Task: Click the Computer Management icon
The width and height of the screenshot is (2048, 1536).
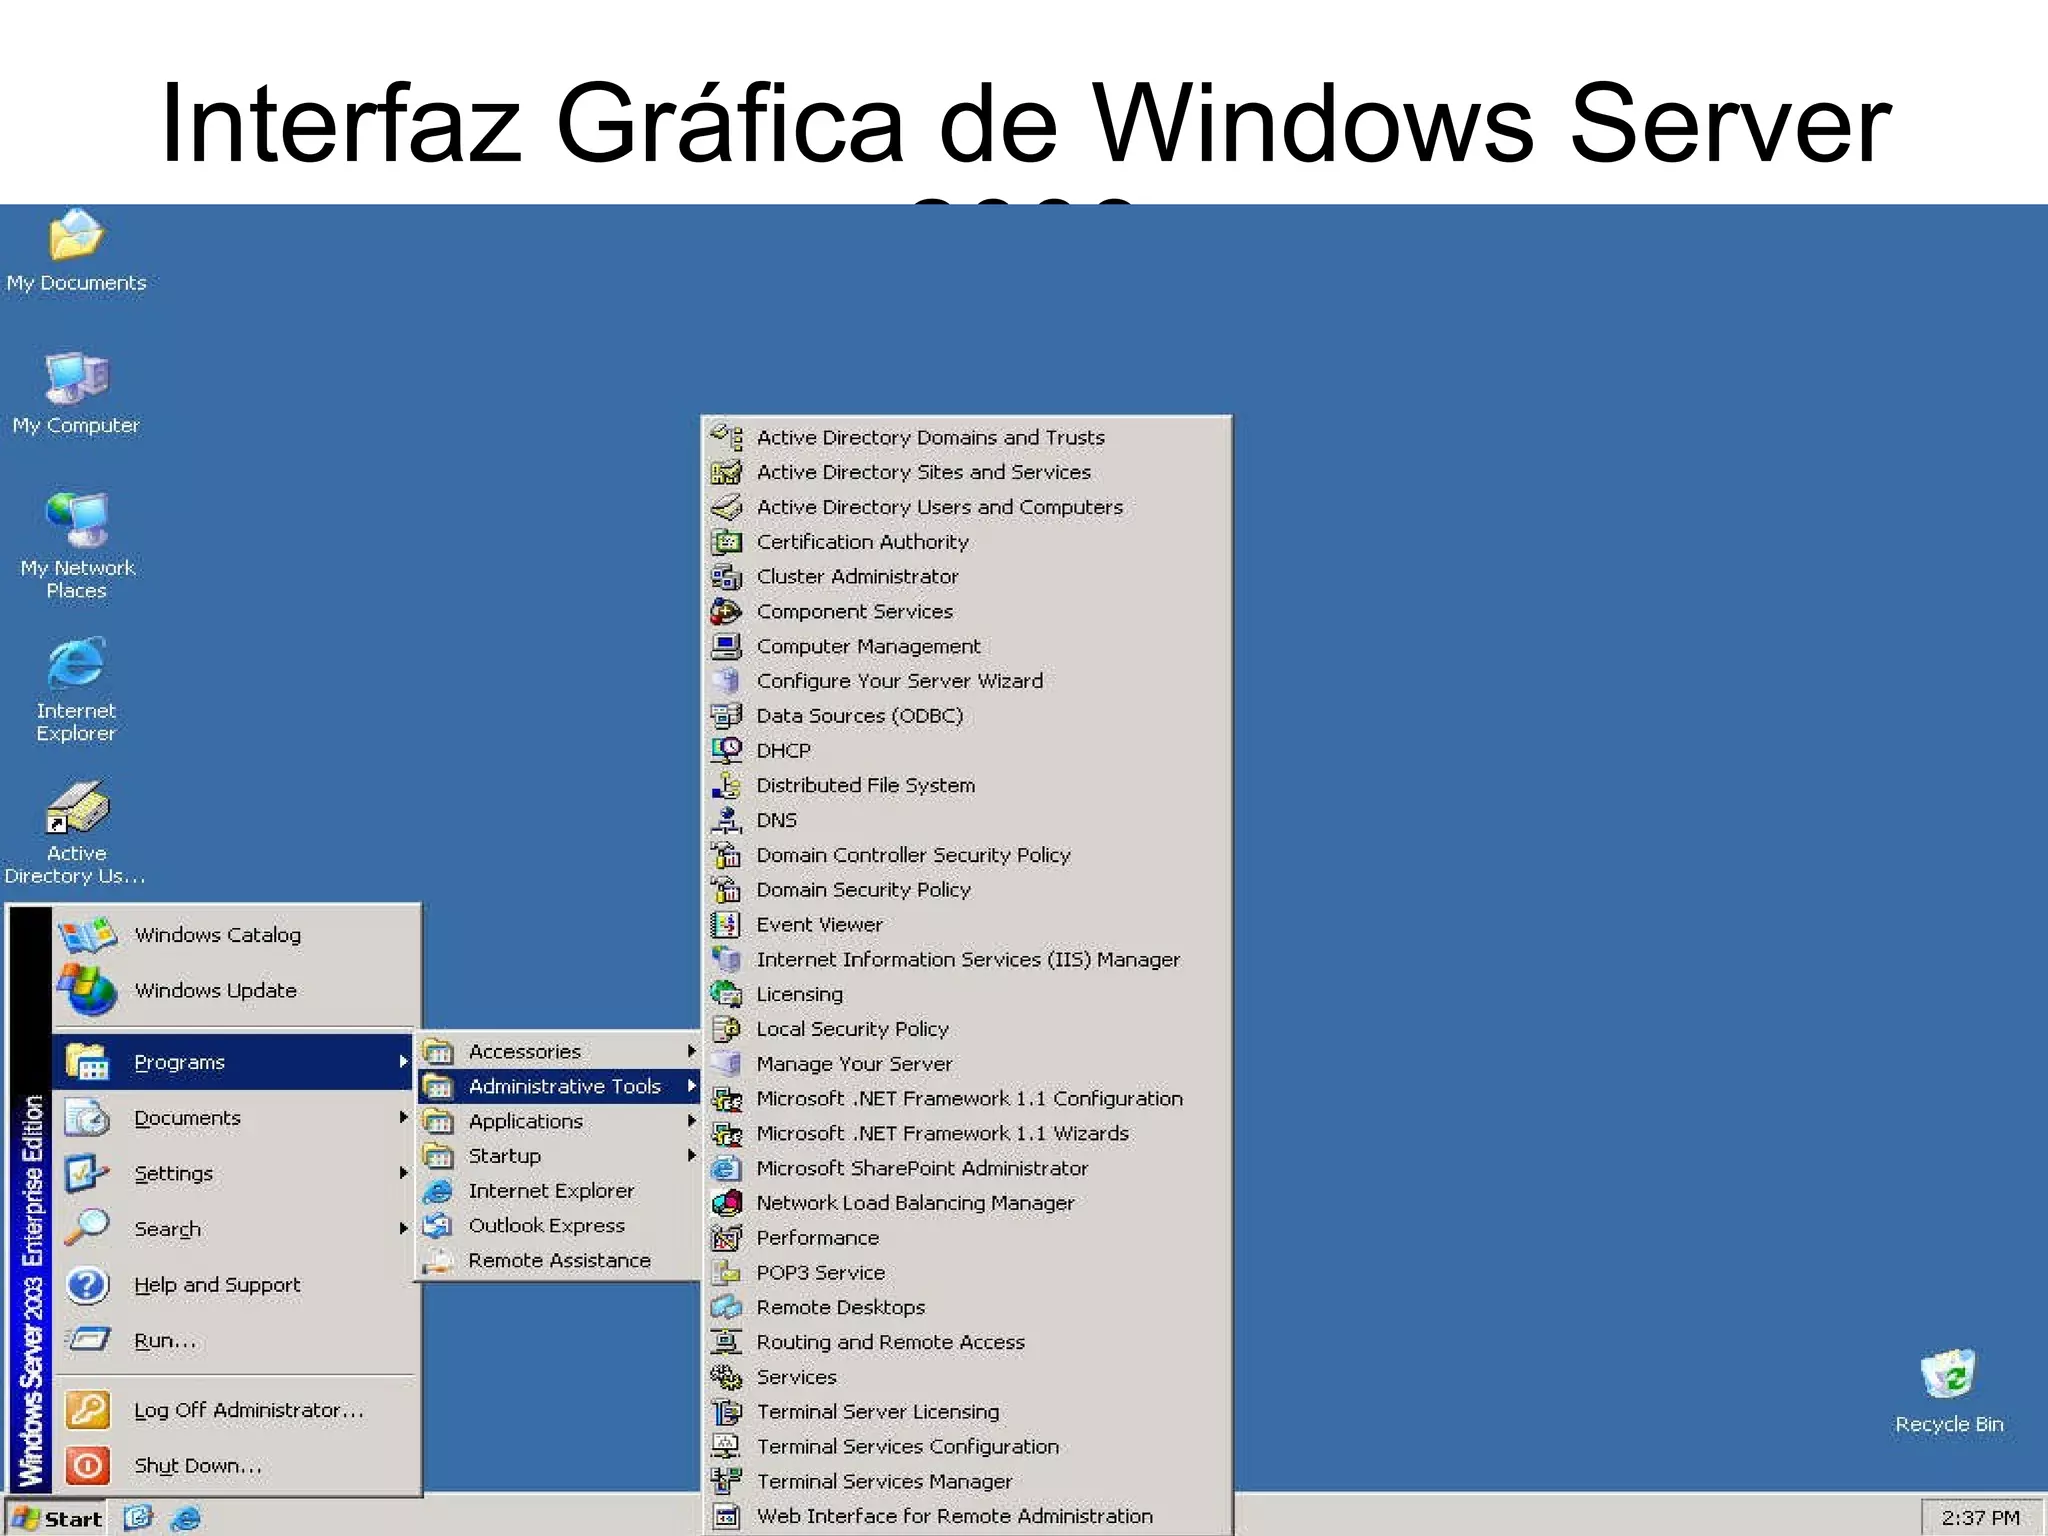Action: click(x=726, y=646)
